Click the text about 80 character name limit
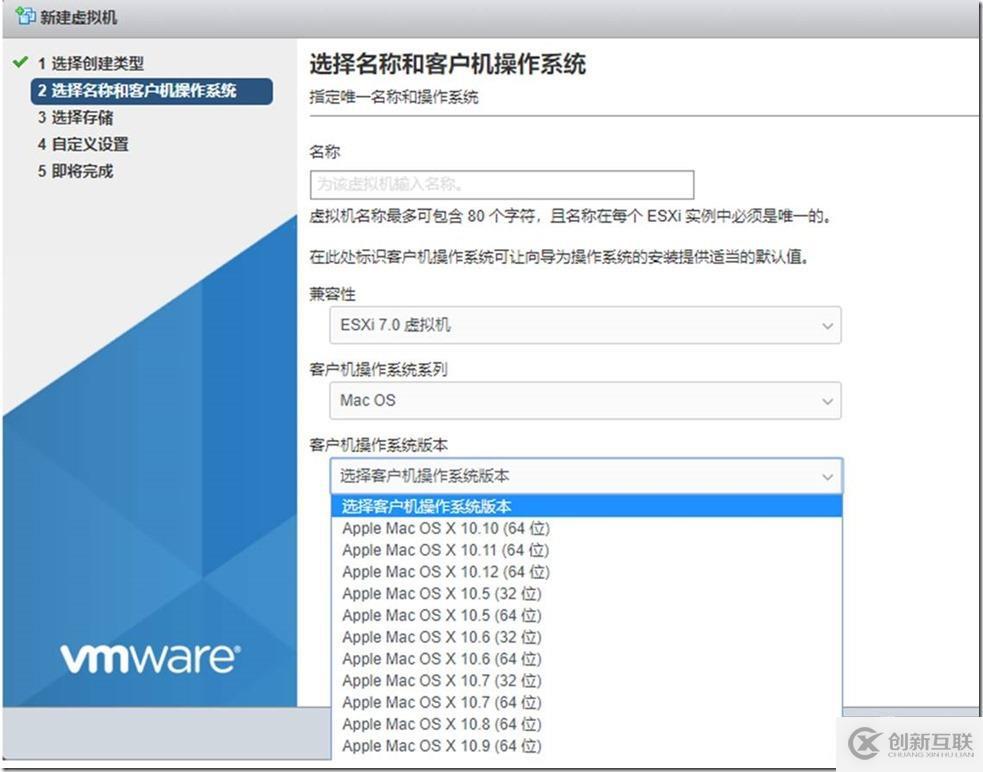Image resolution: width=983 pixels, height=772 pixels. click(570, 217)
